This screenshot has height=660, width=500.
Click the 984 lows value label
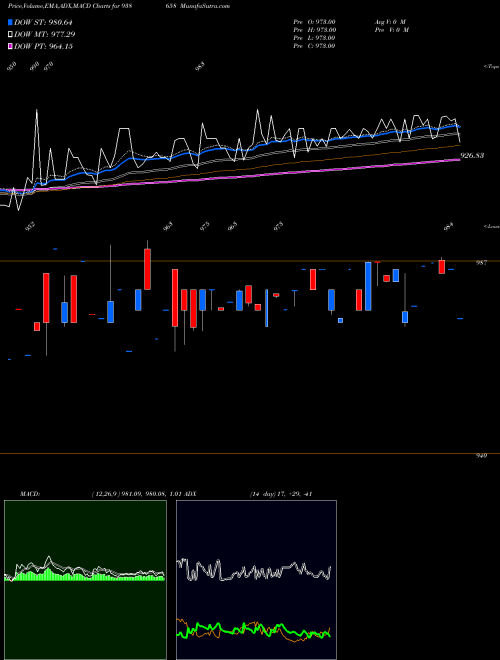point(450,227)
